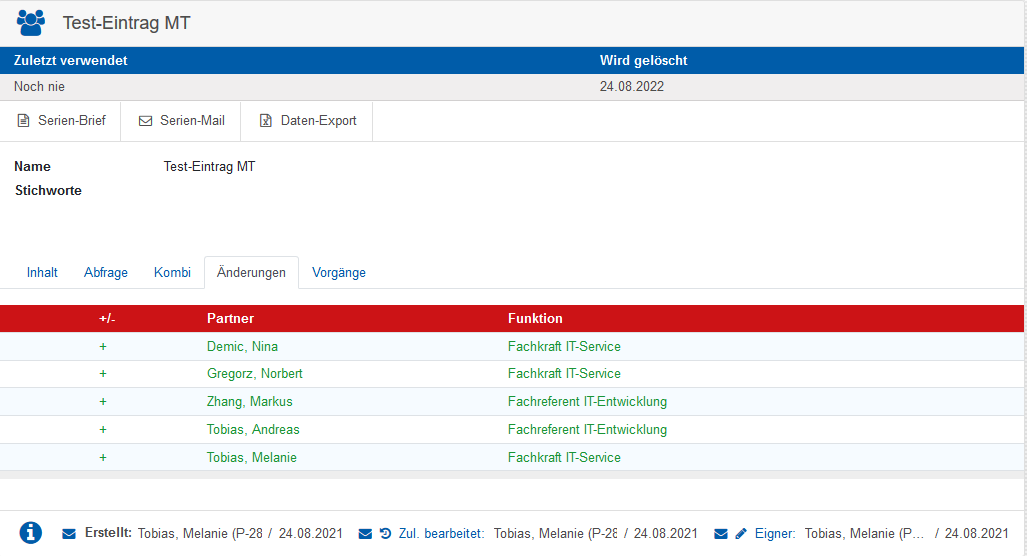Click the envelope icon before Eigner
Image resolution: width=1027 pixels, height=556 pixels.
click(x=721, y=534)
